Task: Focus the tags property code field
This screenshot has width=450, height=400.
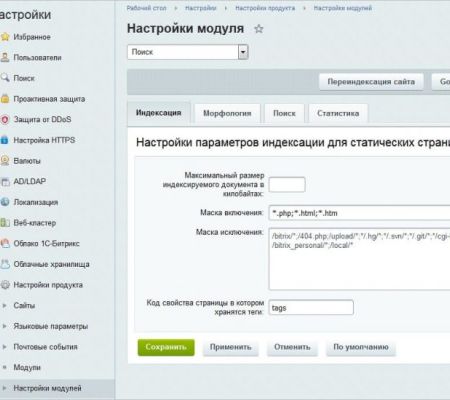Action: pos(311,308)
